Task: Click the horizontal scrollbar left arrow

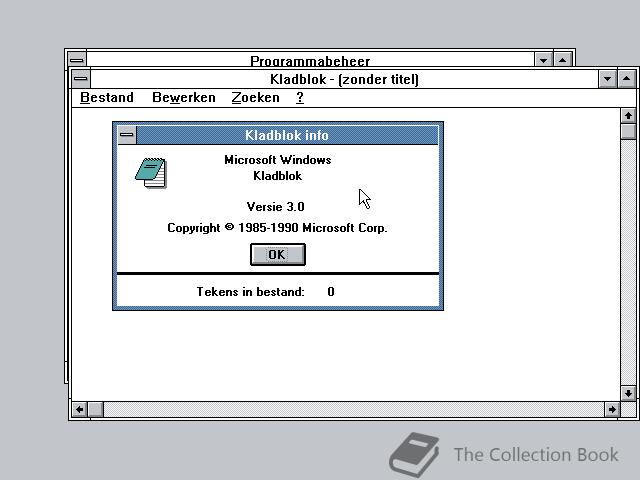Action: [x=80, y=409]
